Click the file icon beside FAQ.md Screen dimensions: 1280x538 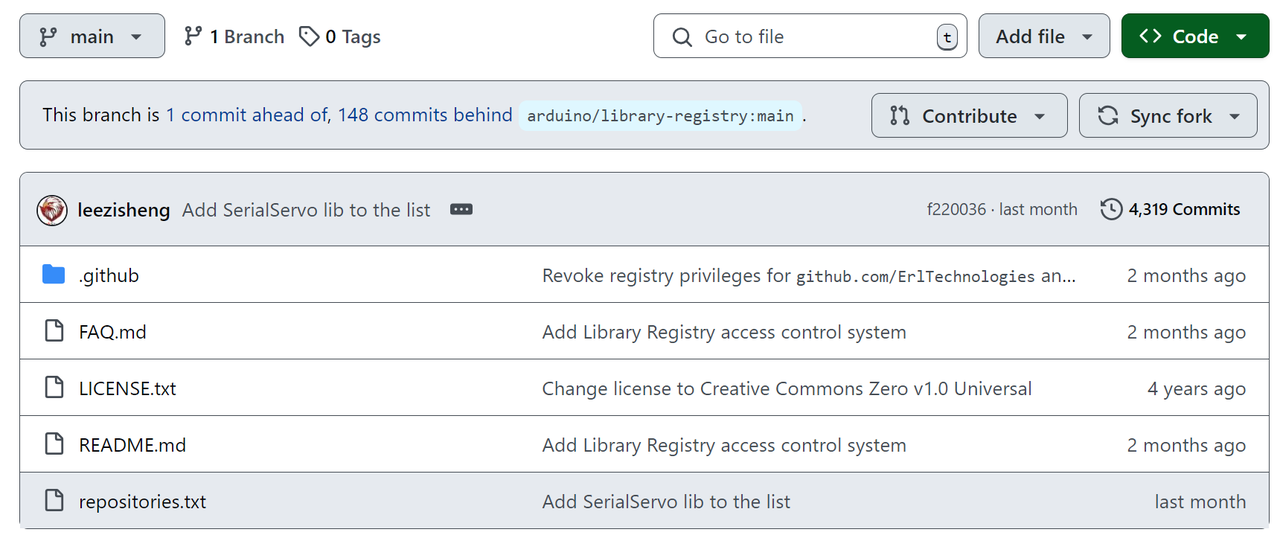tap(54, 332)
